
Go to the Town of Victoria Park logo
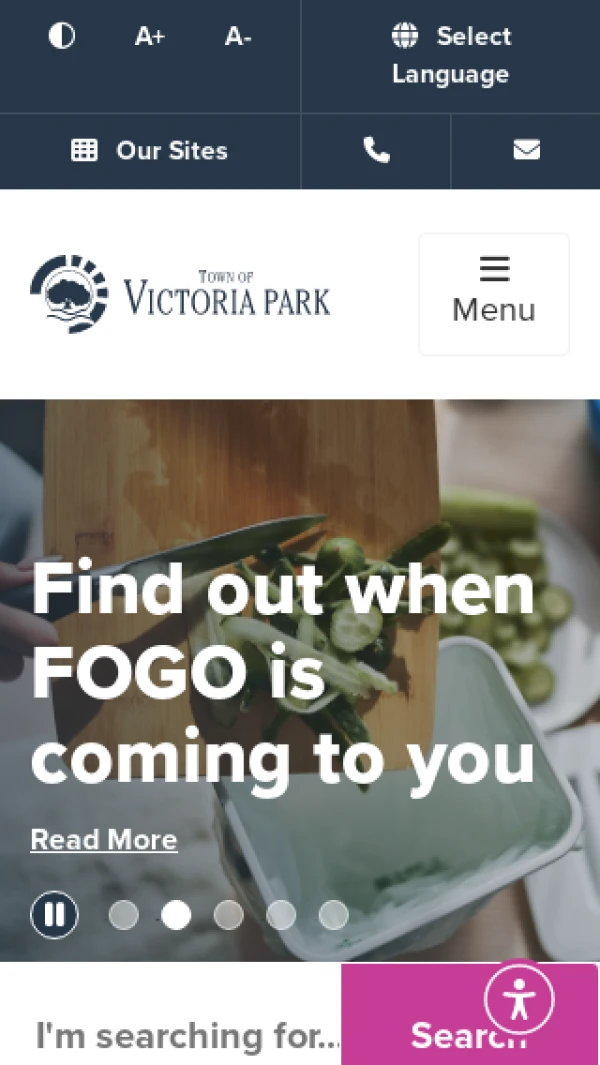pyautogui.click(x=180, y=294)
